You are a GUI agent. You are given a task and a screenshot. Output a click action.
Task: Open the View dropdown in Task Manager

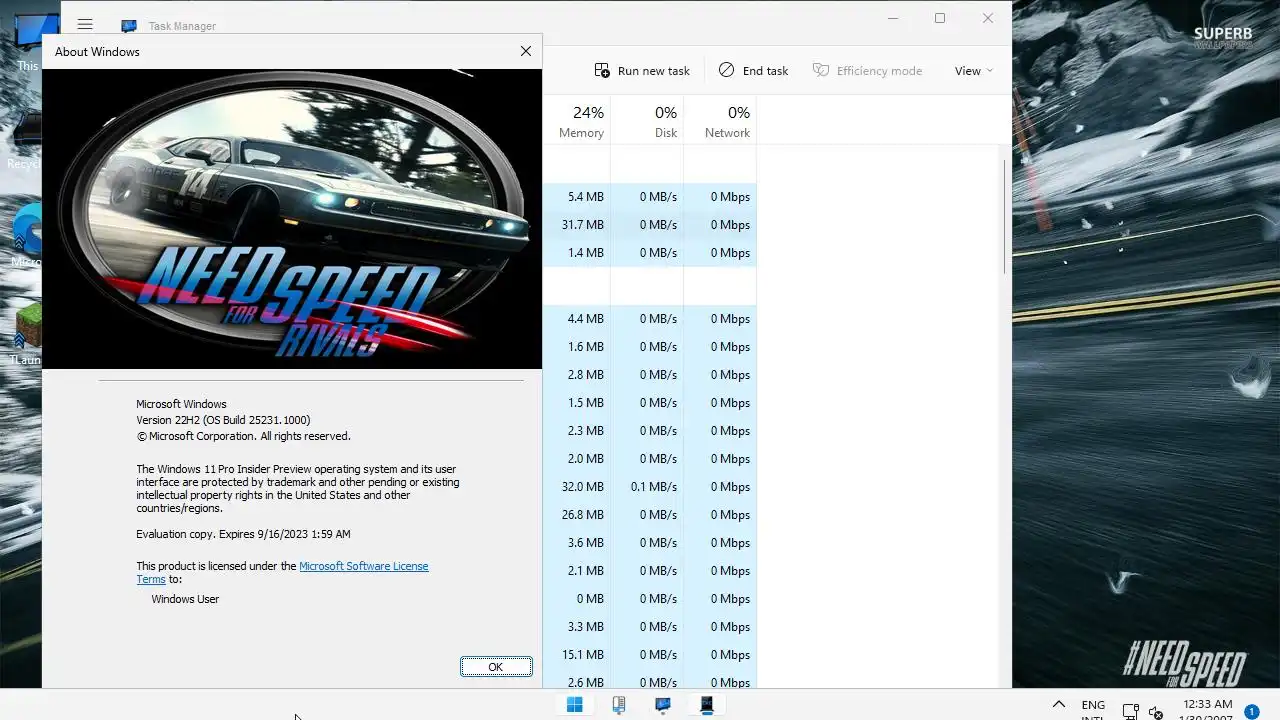[x=974, y=71]
